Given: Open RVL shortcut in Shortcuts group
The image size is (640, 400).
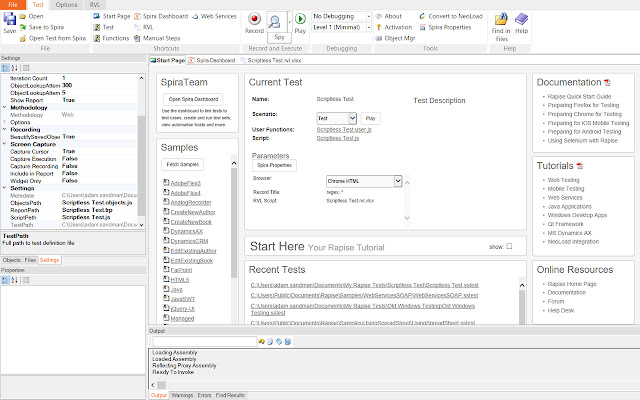Looking at the screenshot, I should tap(144, 27).
